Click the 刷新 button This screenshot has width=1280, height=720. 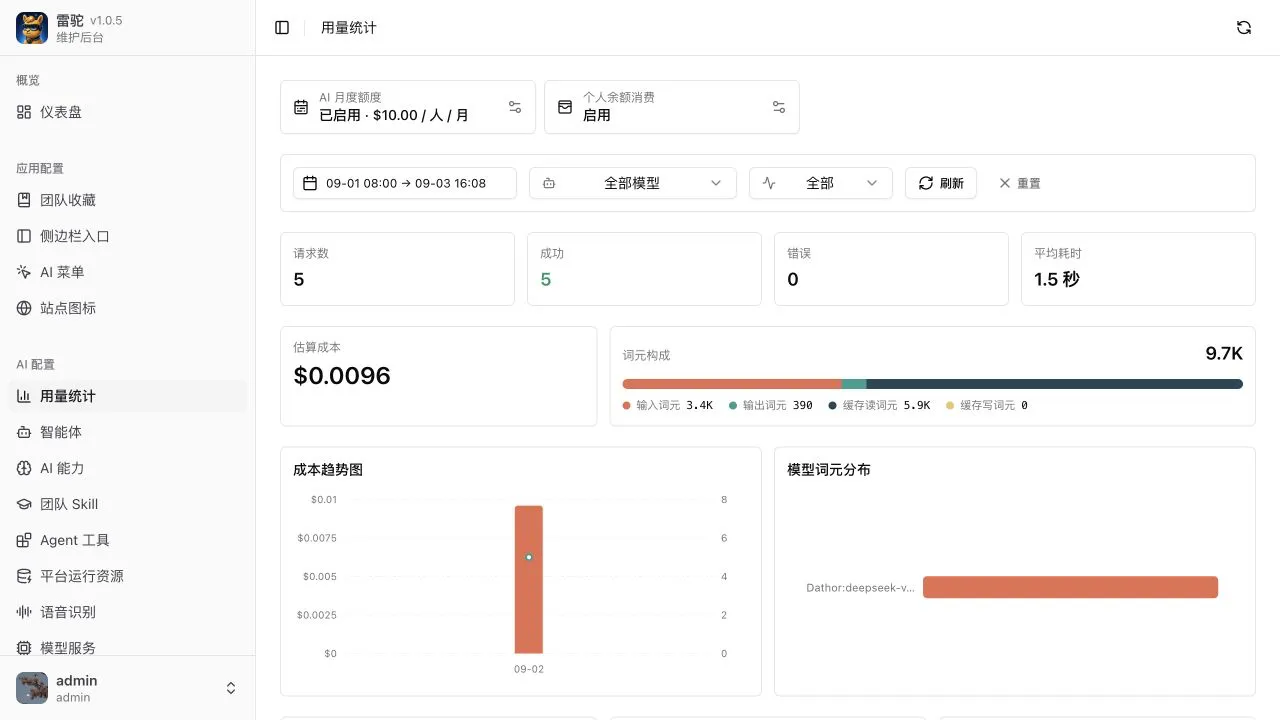coord(941,183)
